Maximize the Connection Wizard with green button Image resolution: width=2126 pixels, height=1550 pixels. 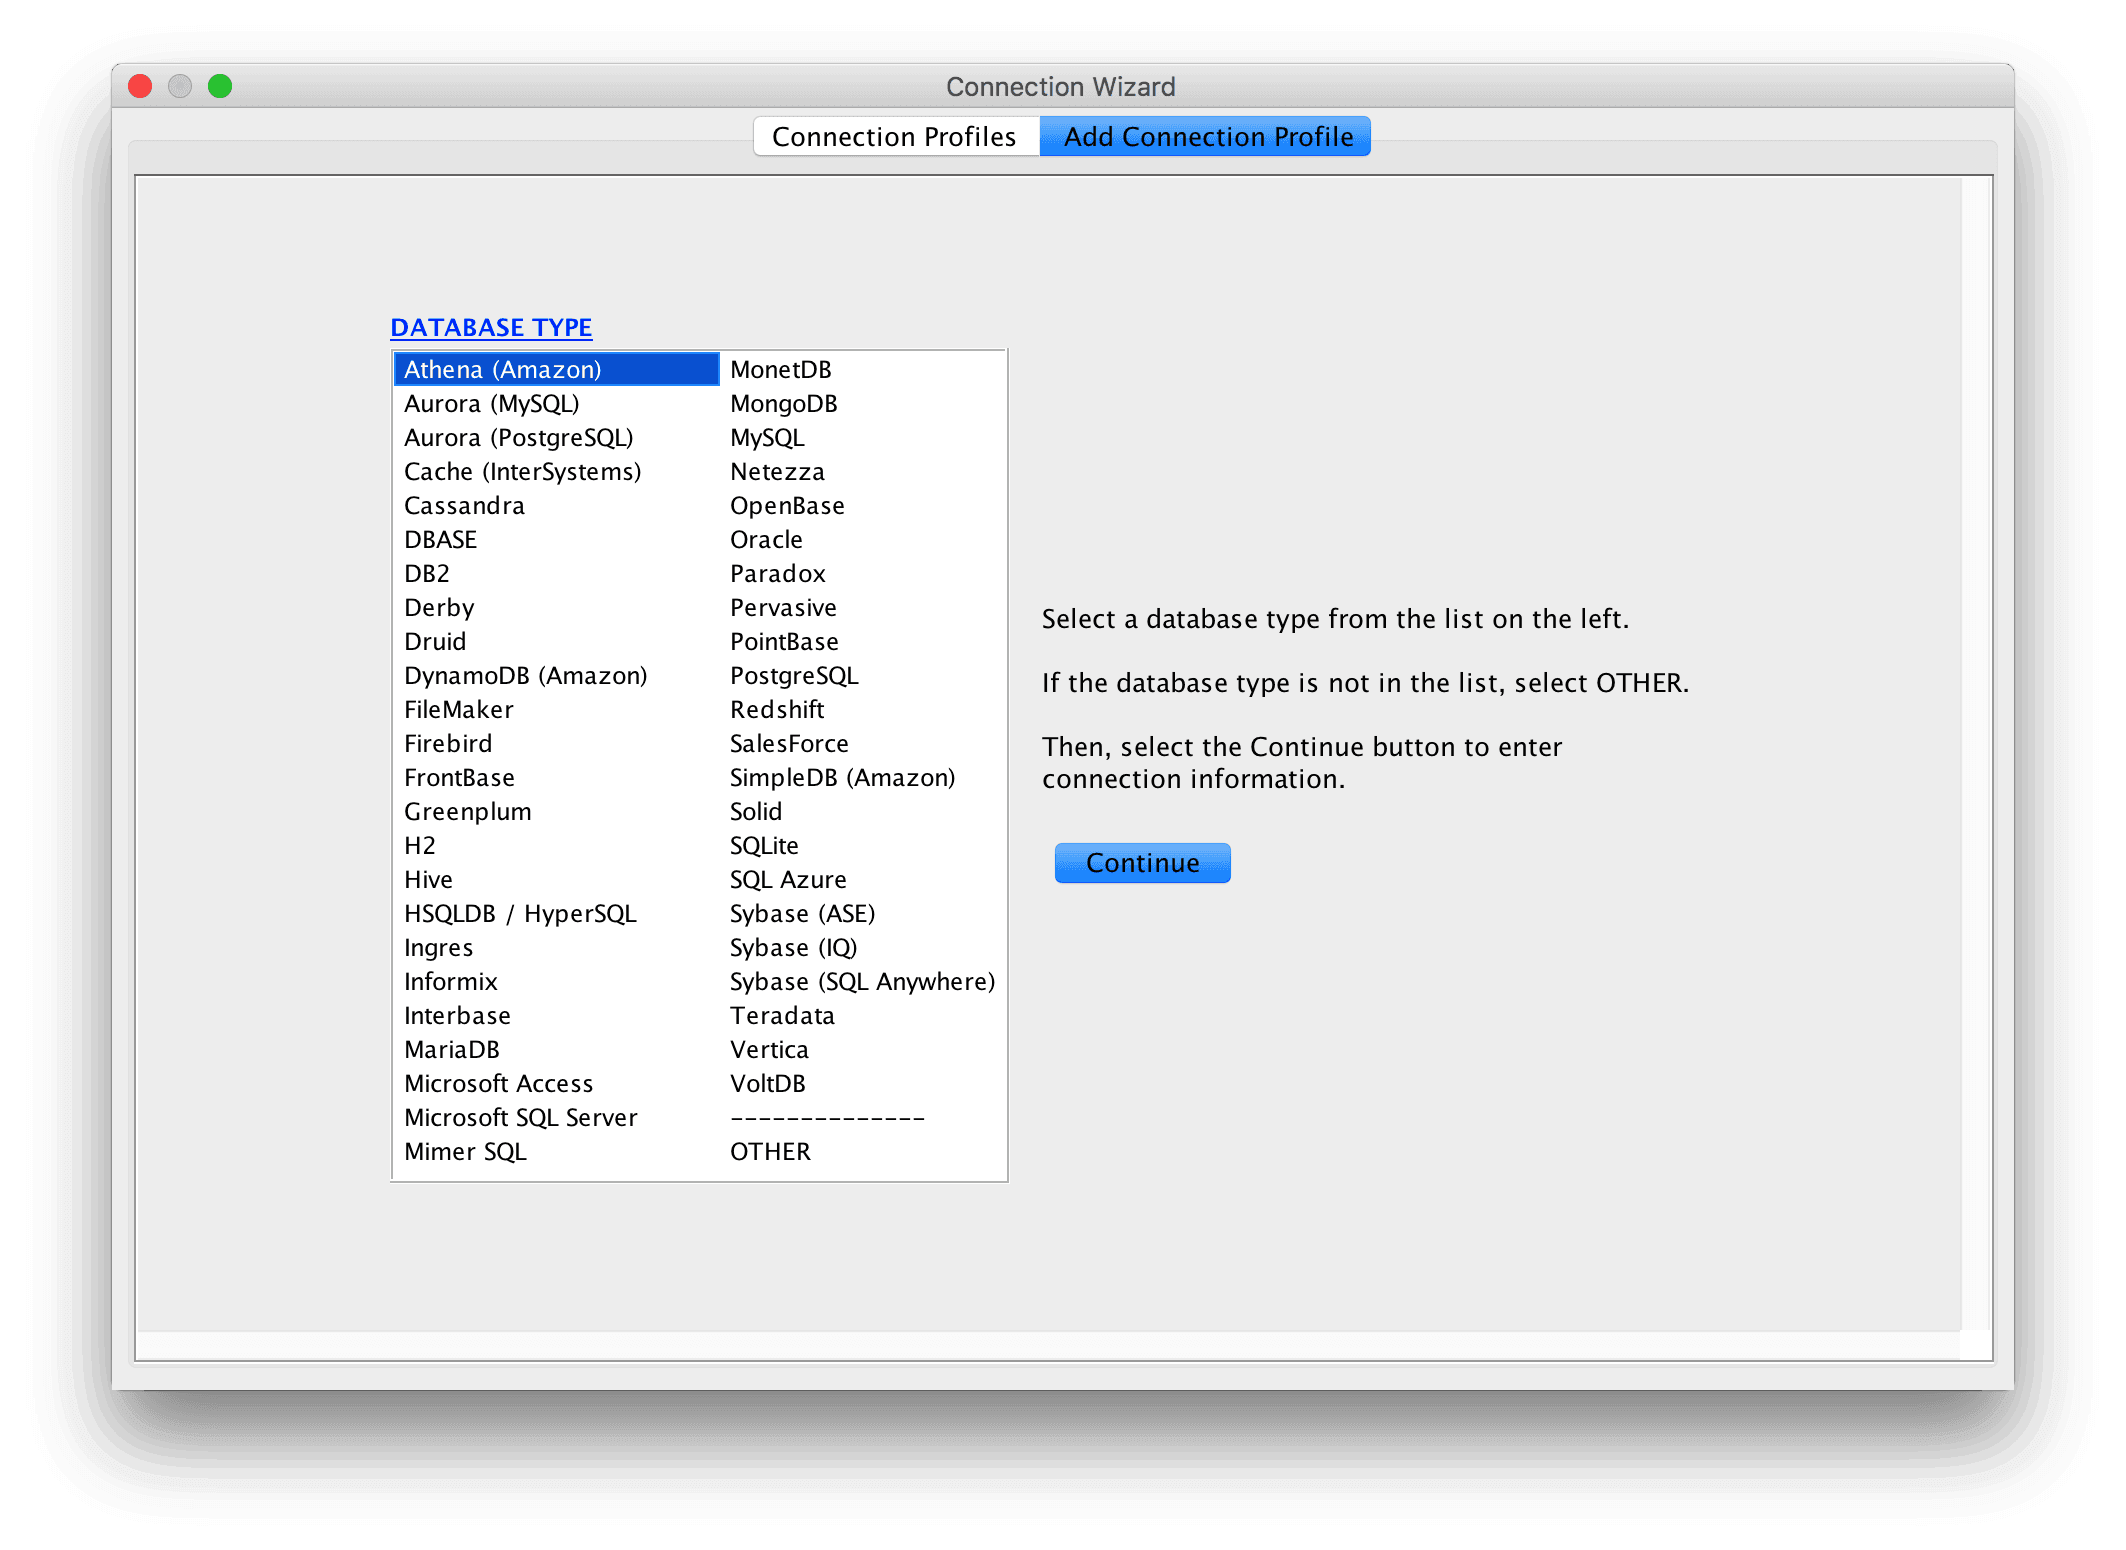coord(220,86)
